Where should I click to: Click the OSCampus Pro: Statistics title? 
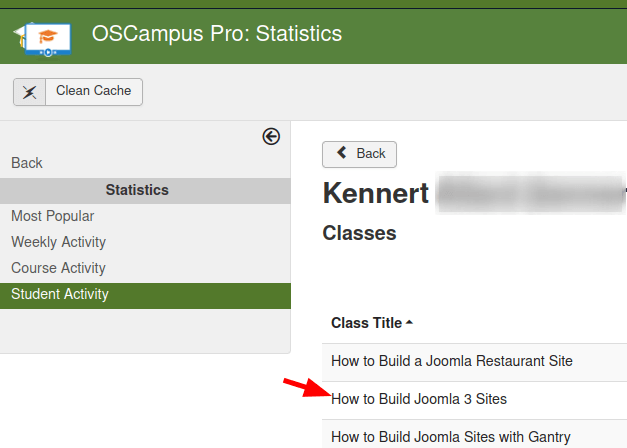tap(217, 33)
